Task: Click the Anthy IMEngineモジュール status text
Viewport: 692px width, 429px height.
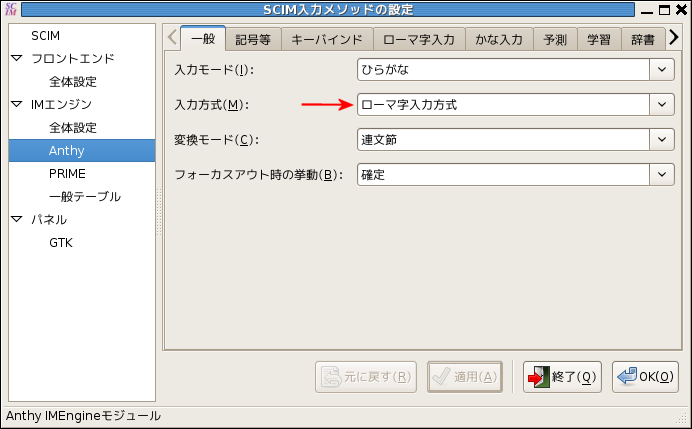Action: (83, 416)
